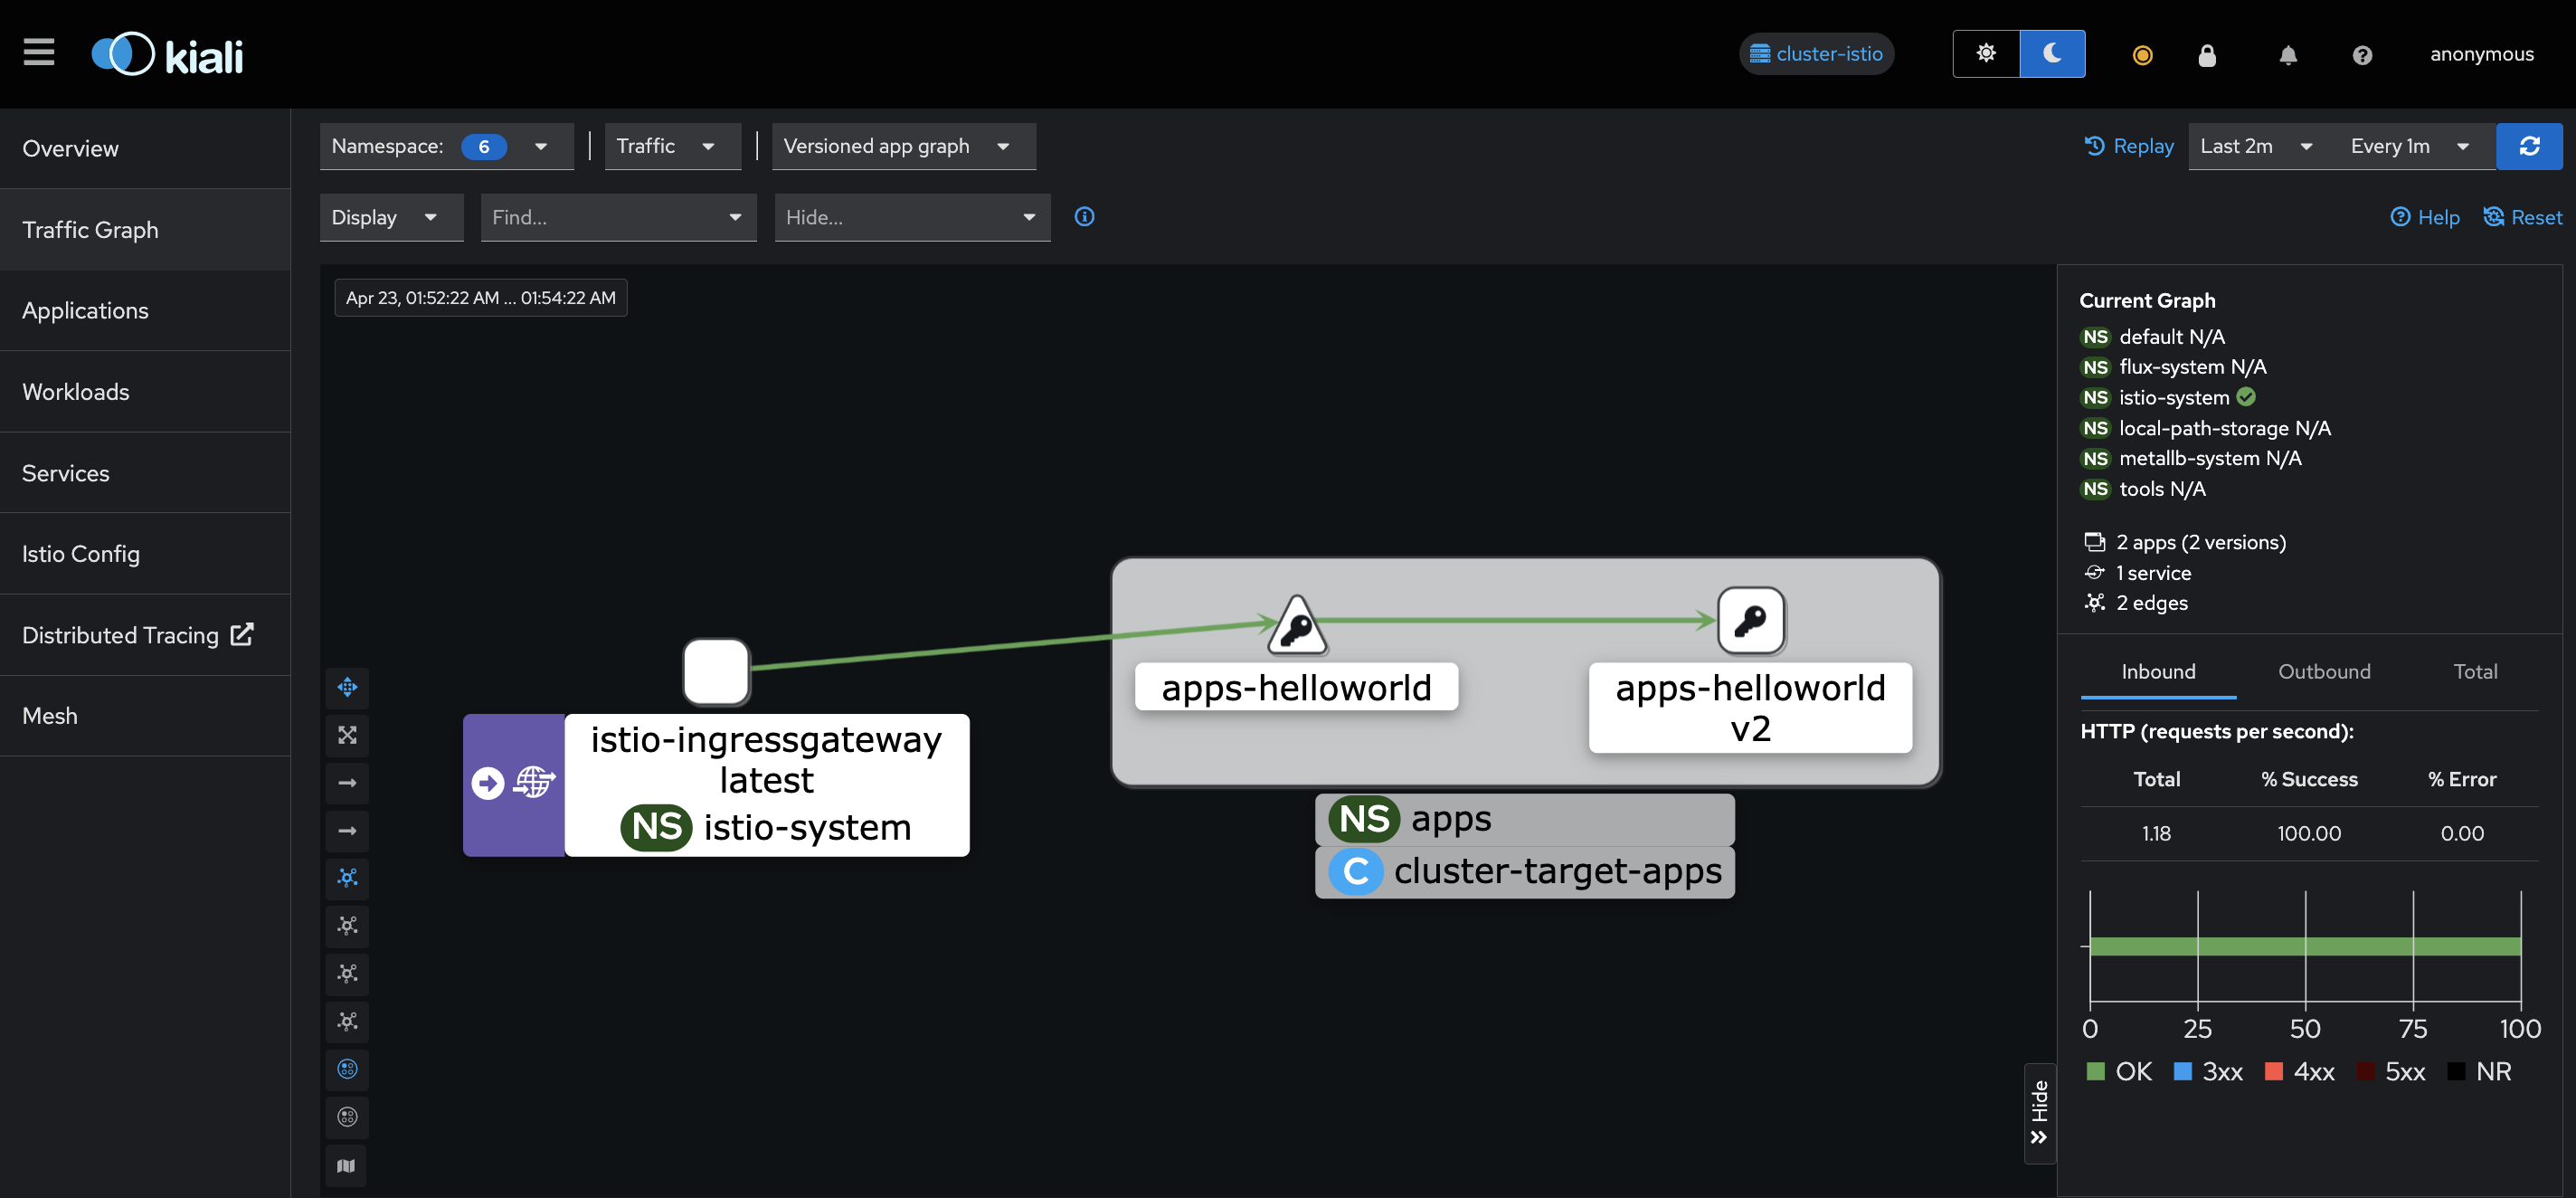Toggle drag mode in graph toolbar
The height and width of the screenshot is (1198, 2576).
[x=347, y=687]
